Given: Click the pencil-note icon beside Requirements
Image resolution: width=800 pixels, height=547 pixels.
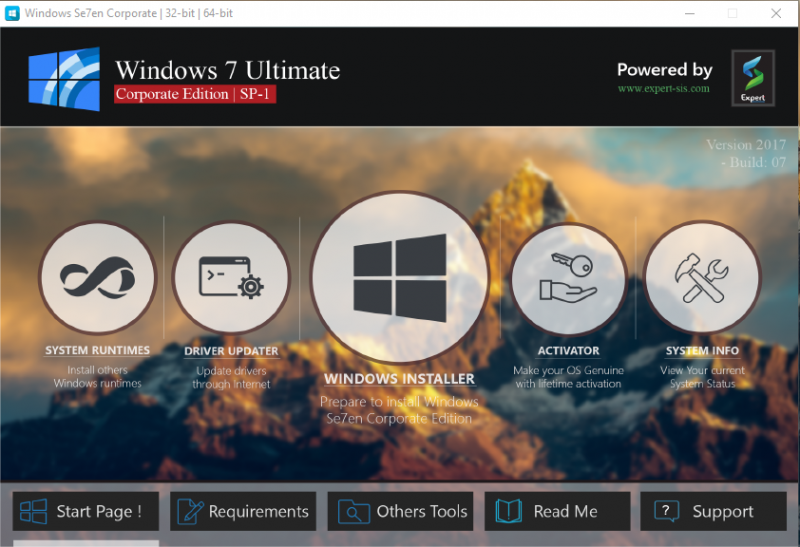Looking at the screenshot, I should click(190, 511).
